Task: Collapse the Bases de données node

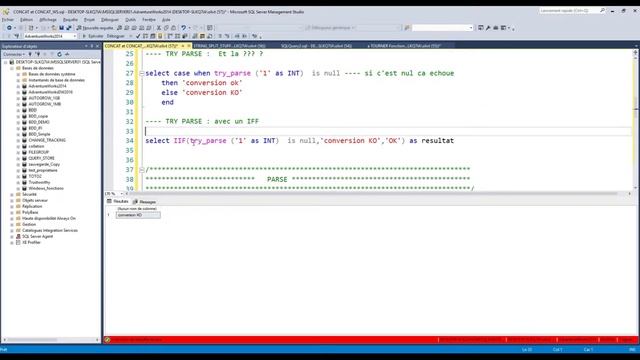Action: (12, 68)
